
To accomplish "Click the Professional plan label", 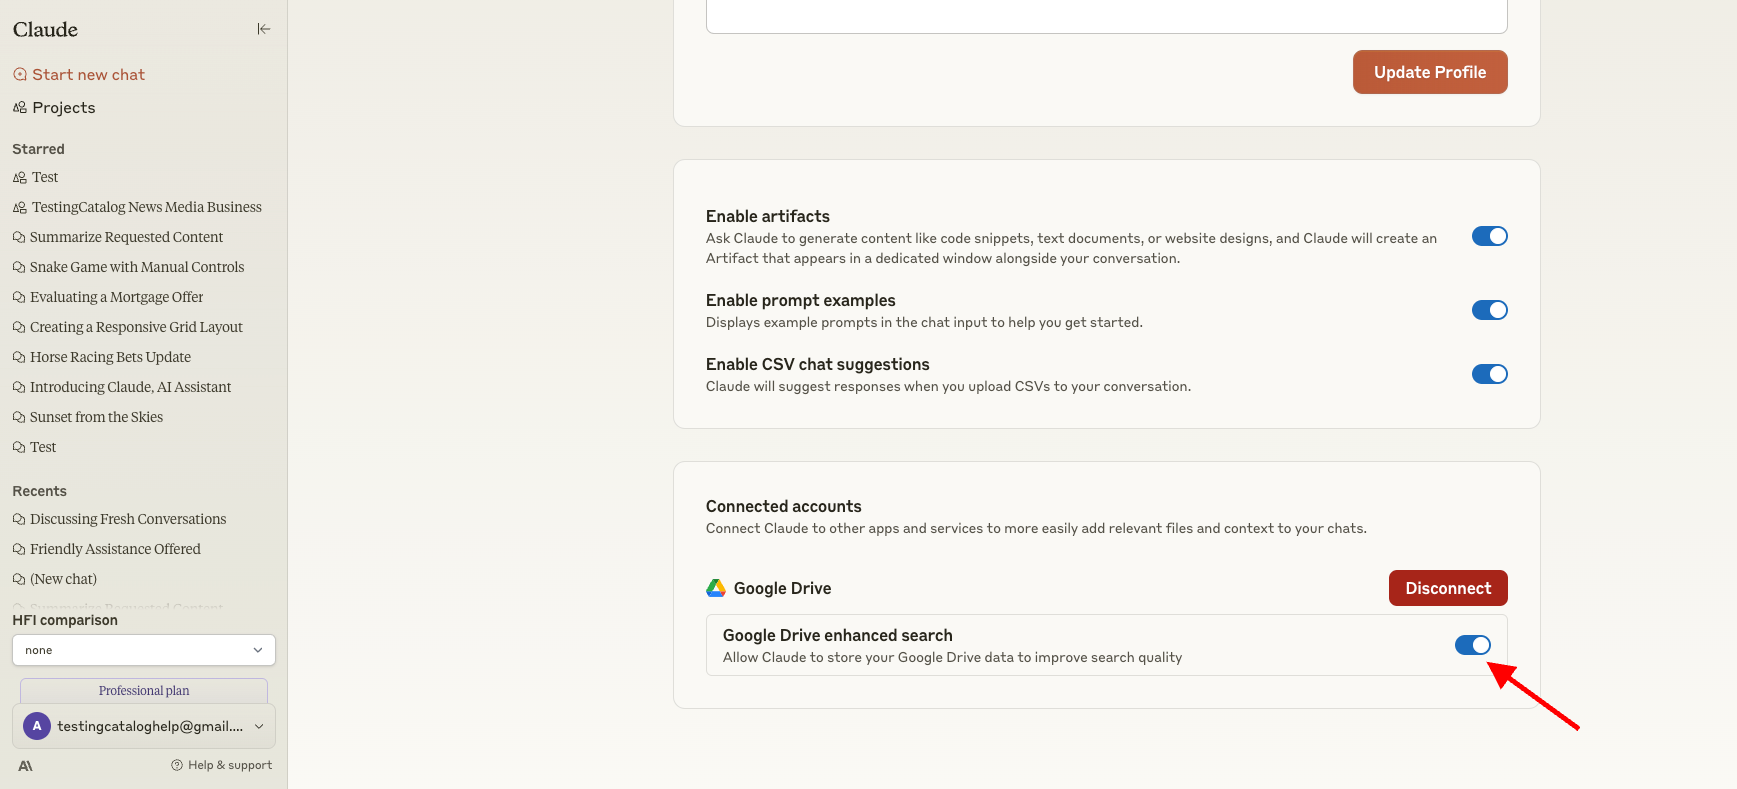I will coord(144,690).
